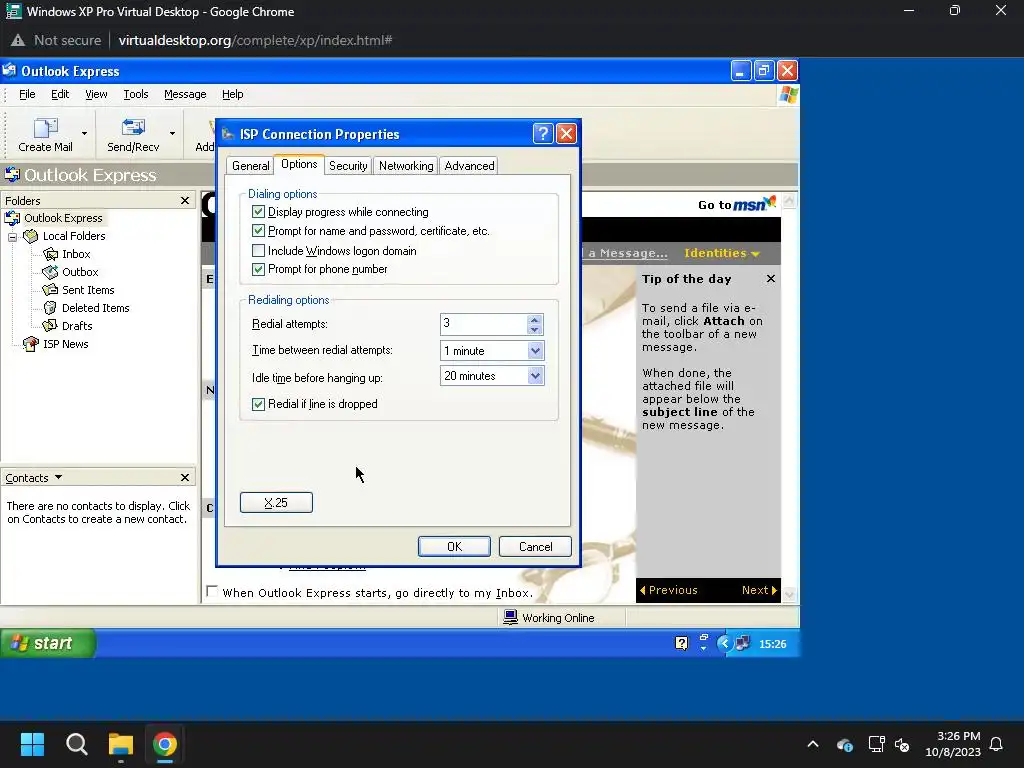Click Cancel in ISP Connection Properties

pyautogui.click(x=535, y=547)
